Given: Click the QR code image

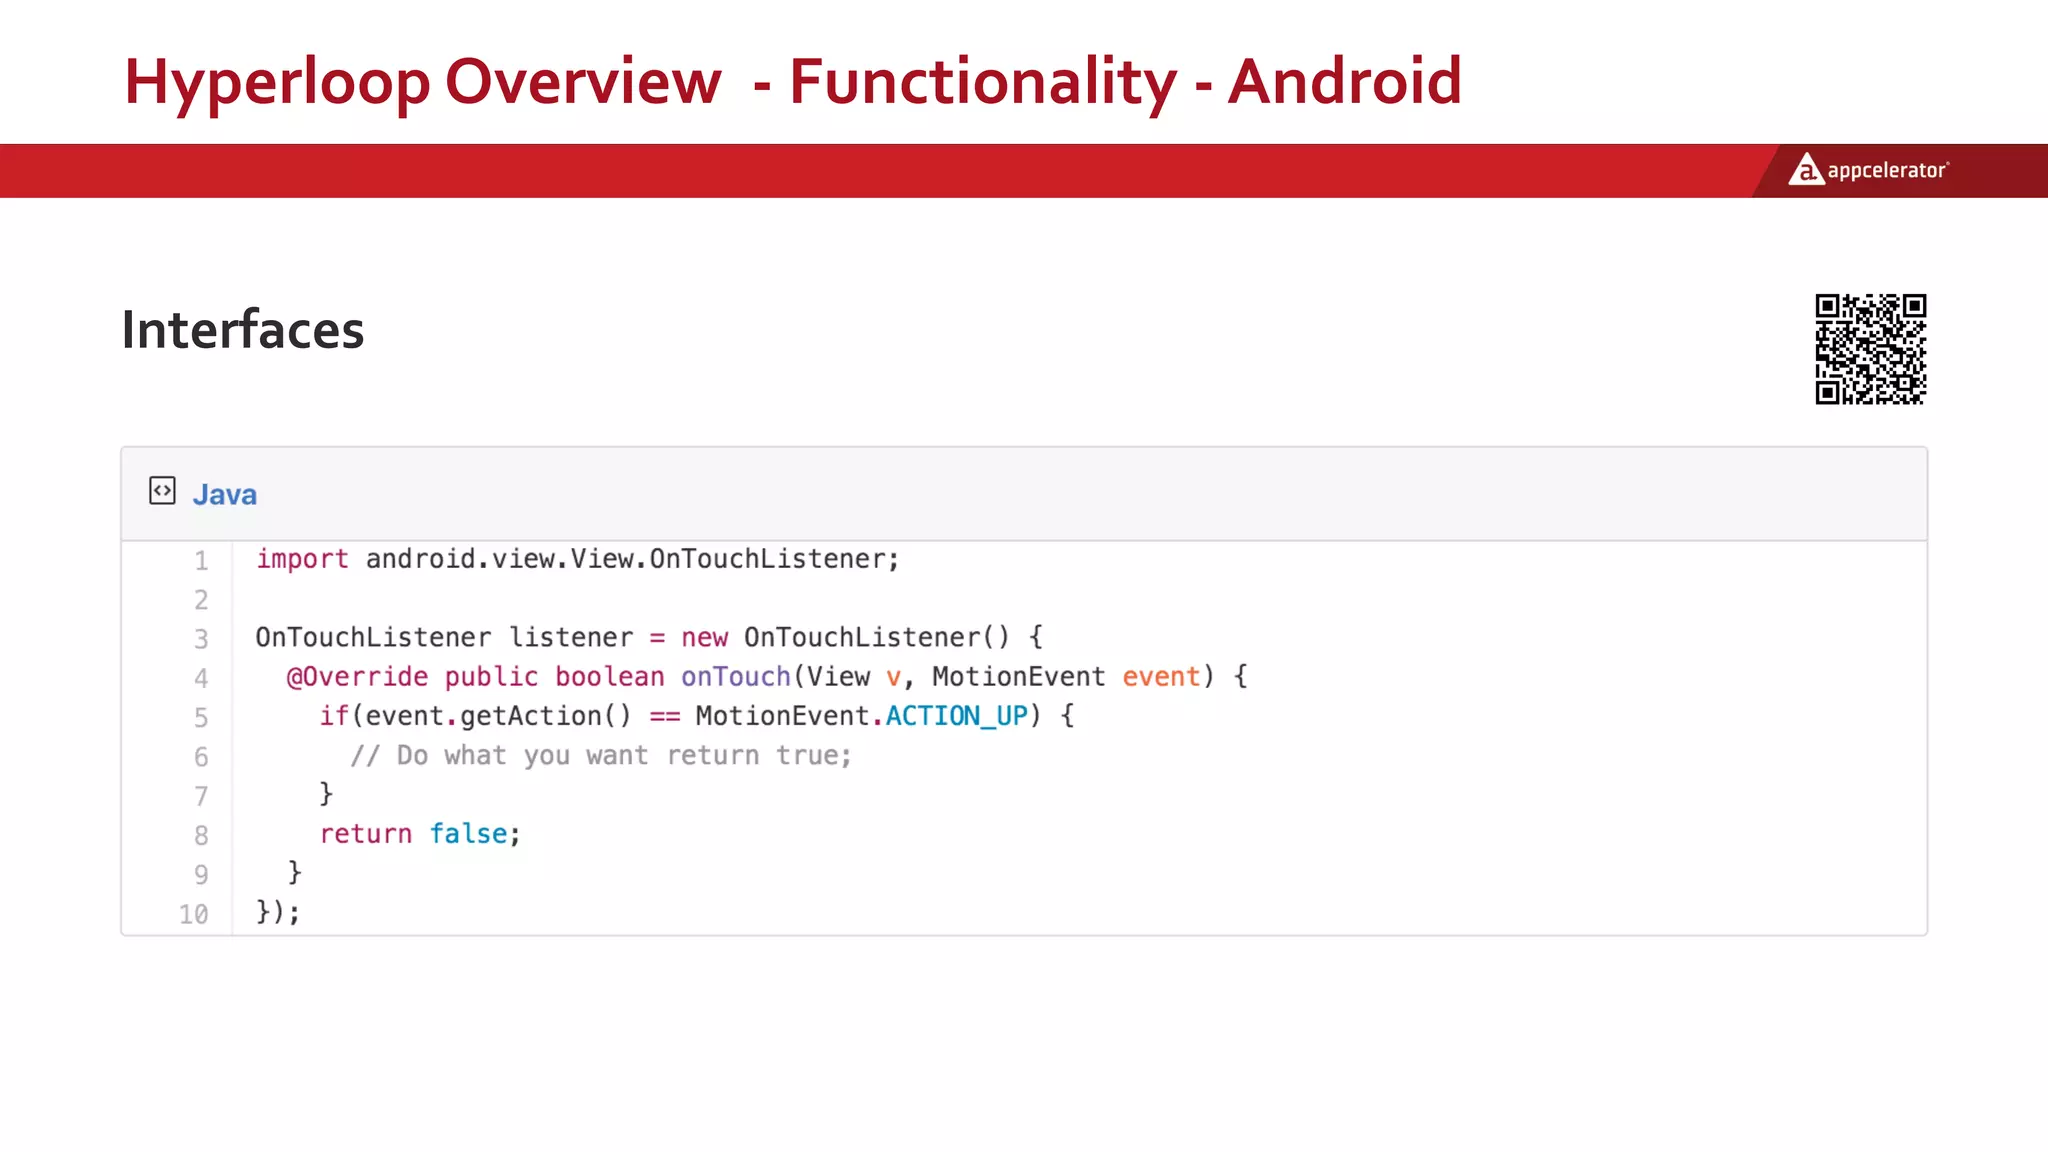Looking at the screenshot, I should (1870, 349).
